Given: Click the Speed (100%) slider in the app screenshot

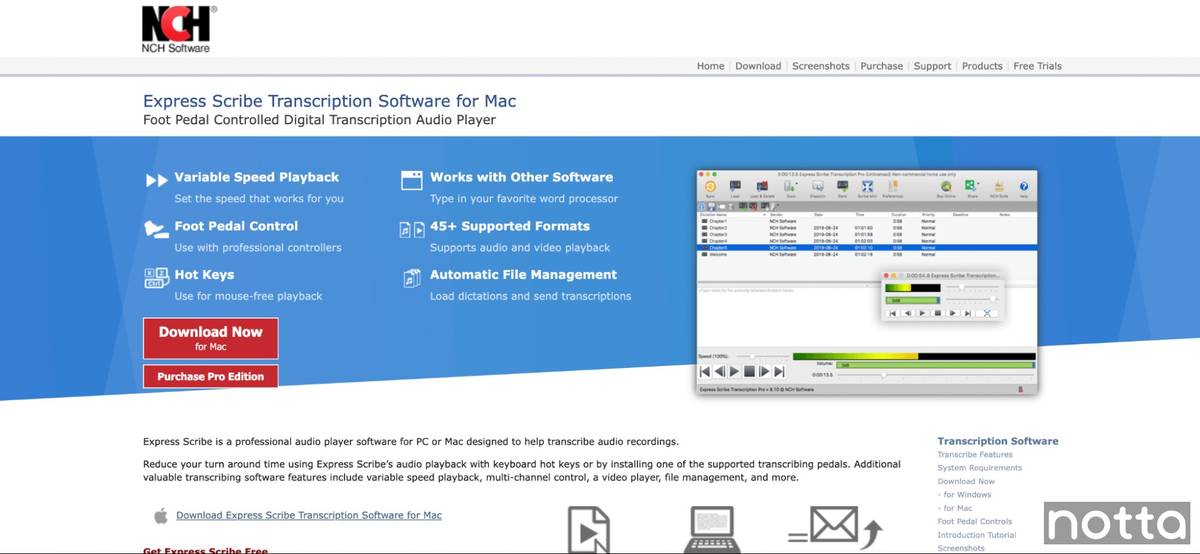Looking at the screenshot, I should [x=762, y=356].
